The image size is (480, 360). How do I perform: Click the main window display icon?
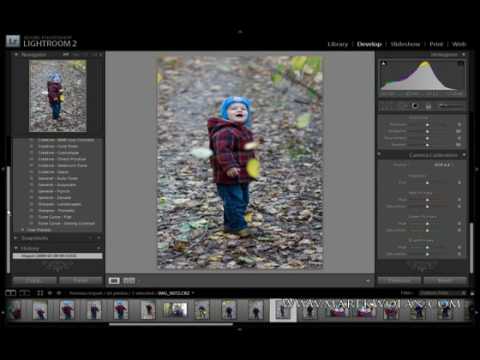11,293
